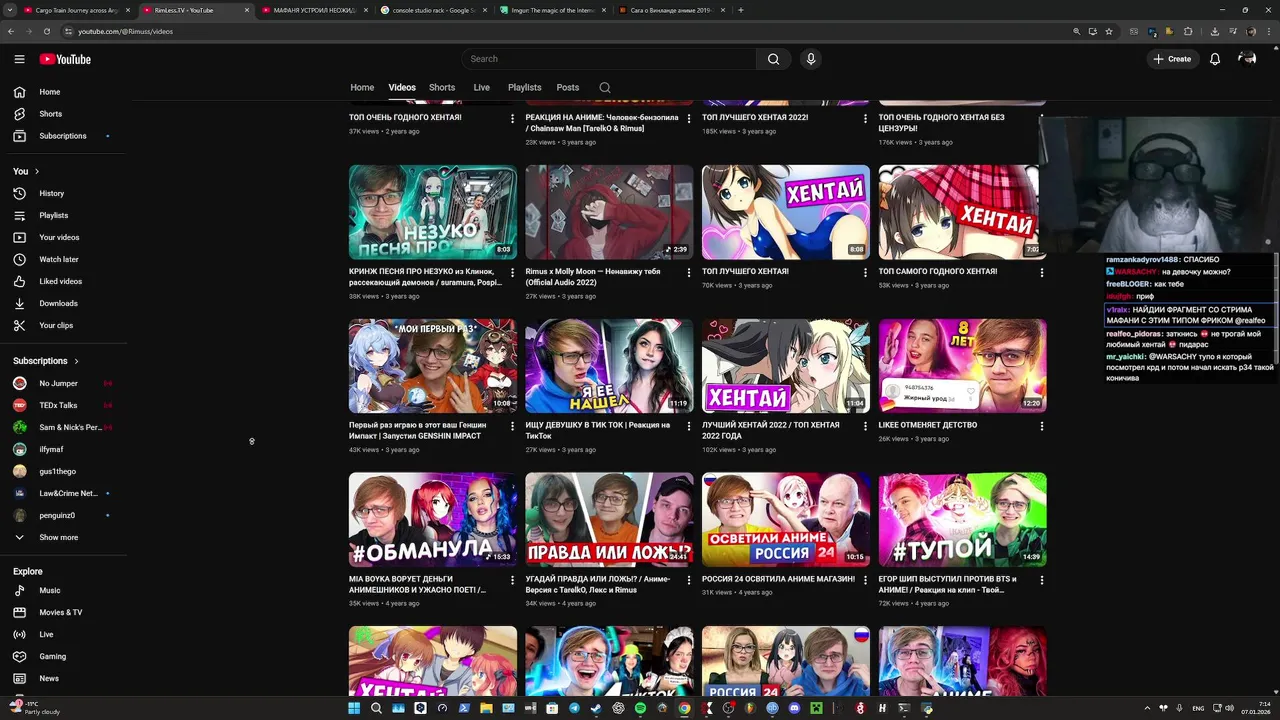Open options menu for LIKEE ОТМЕНЯЕТ ДЕТСТВО video
The width and height of the screenshot is (1280, 720).
click(1042, 426)
